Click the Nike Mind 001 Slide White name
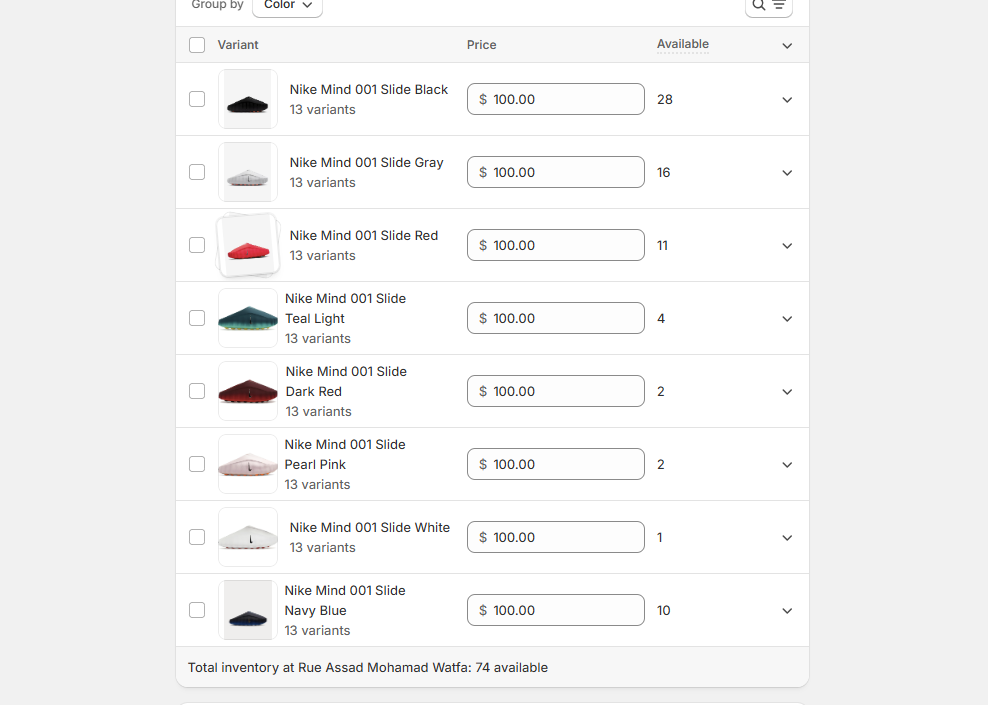 point(370,528)
